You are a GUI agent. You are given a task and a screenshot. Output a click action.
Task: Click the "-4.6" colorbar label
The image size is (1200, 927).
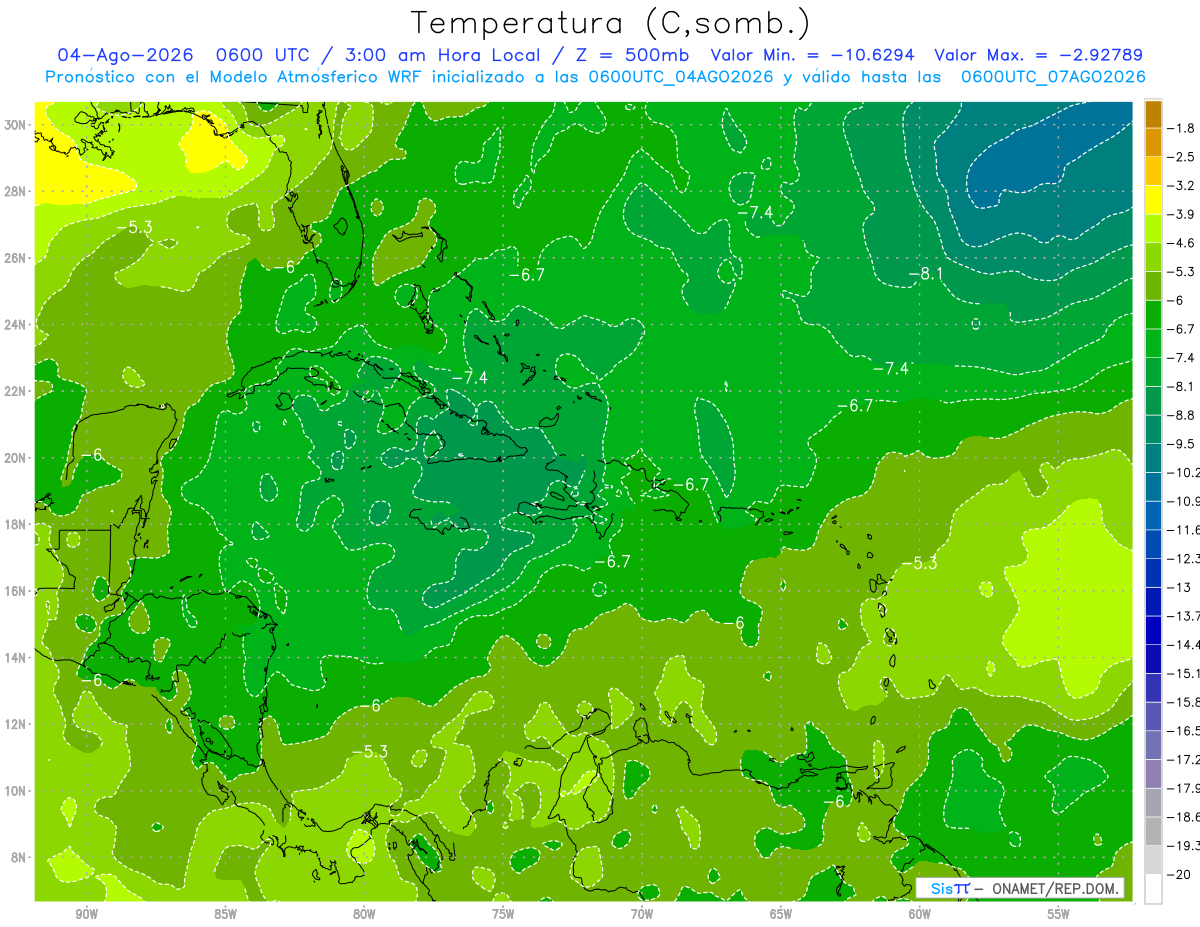tap(1181, 243)
